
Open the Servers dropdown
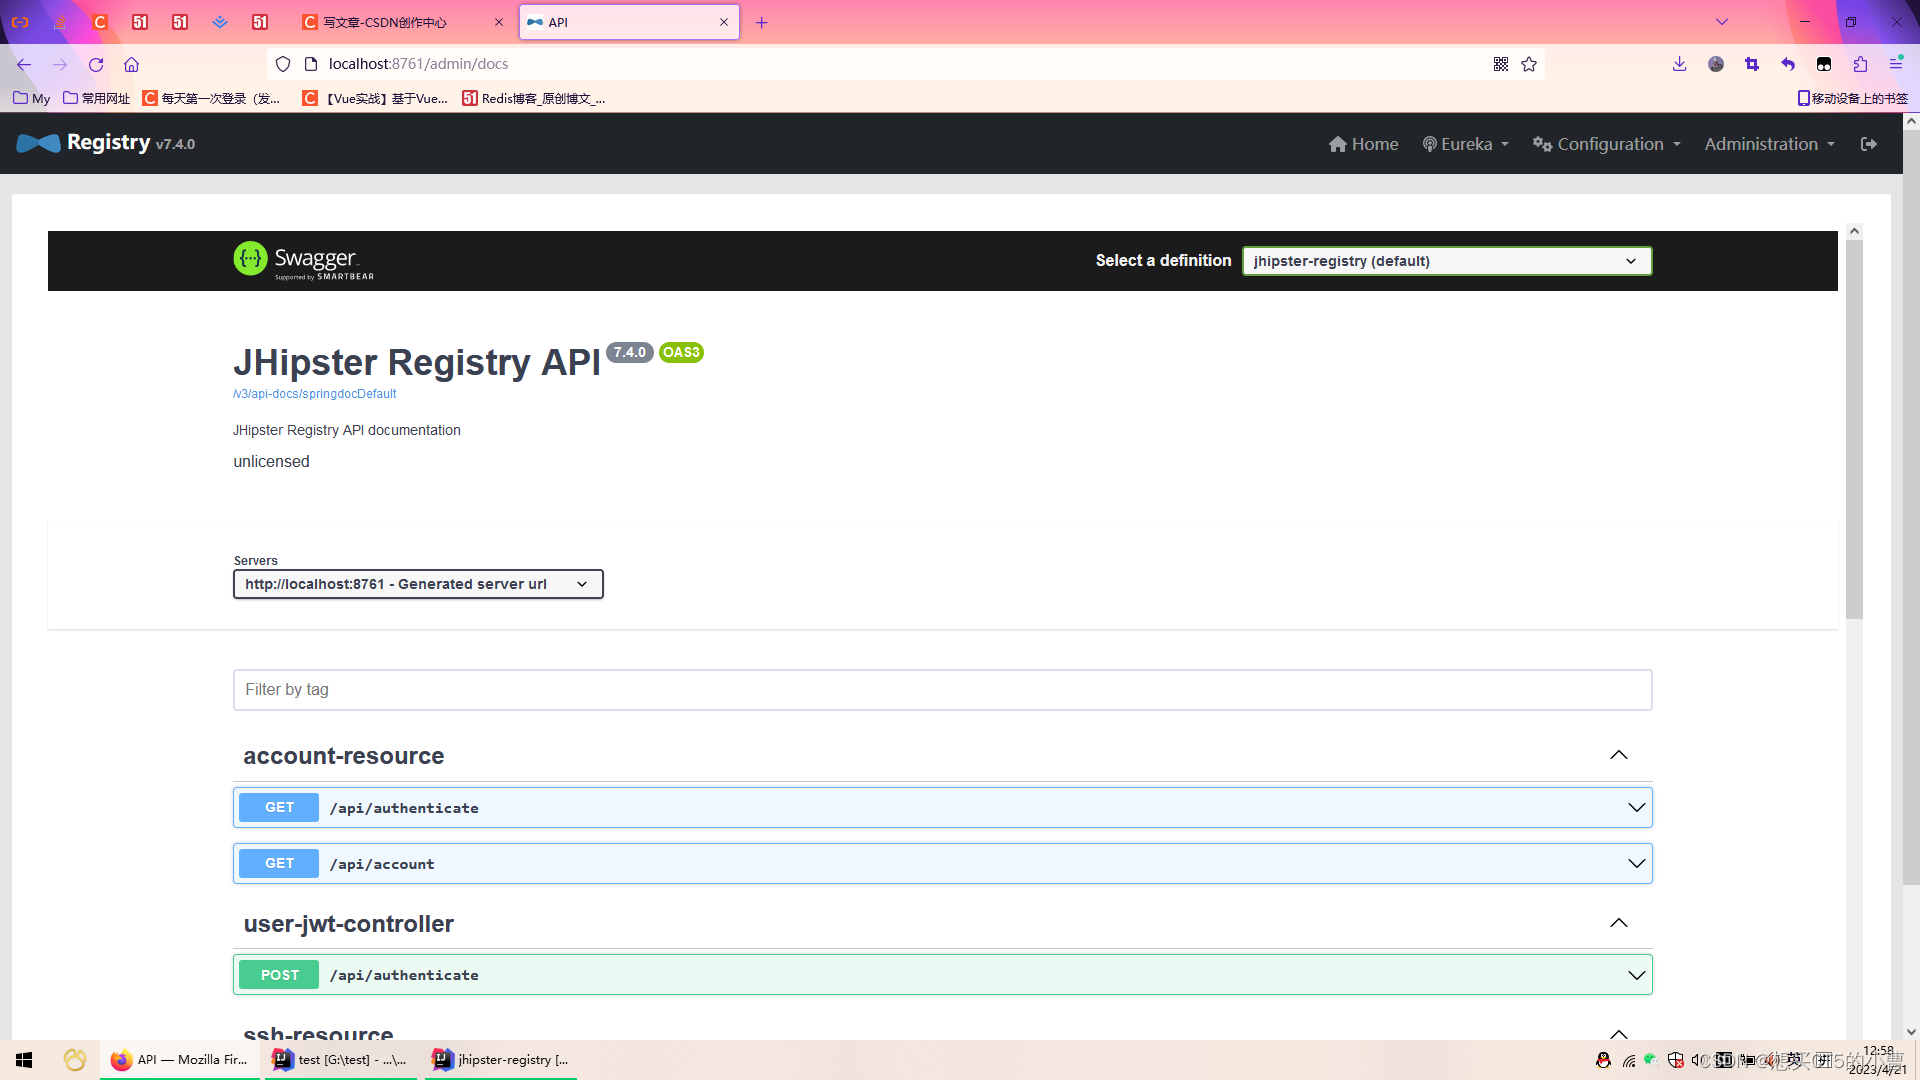click(418, 584)
